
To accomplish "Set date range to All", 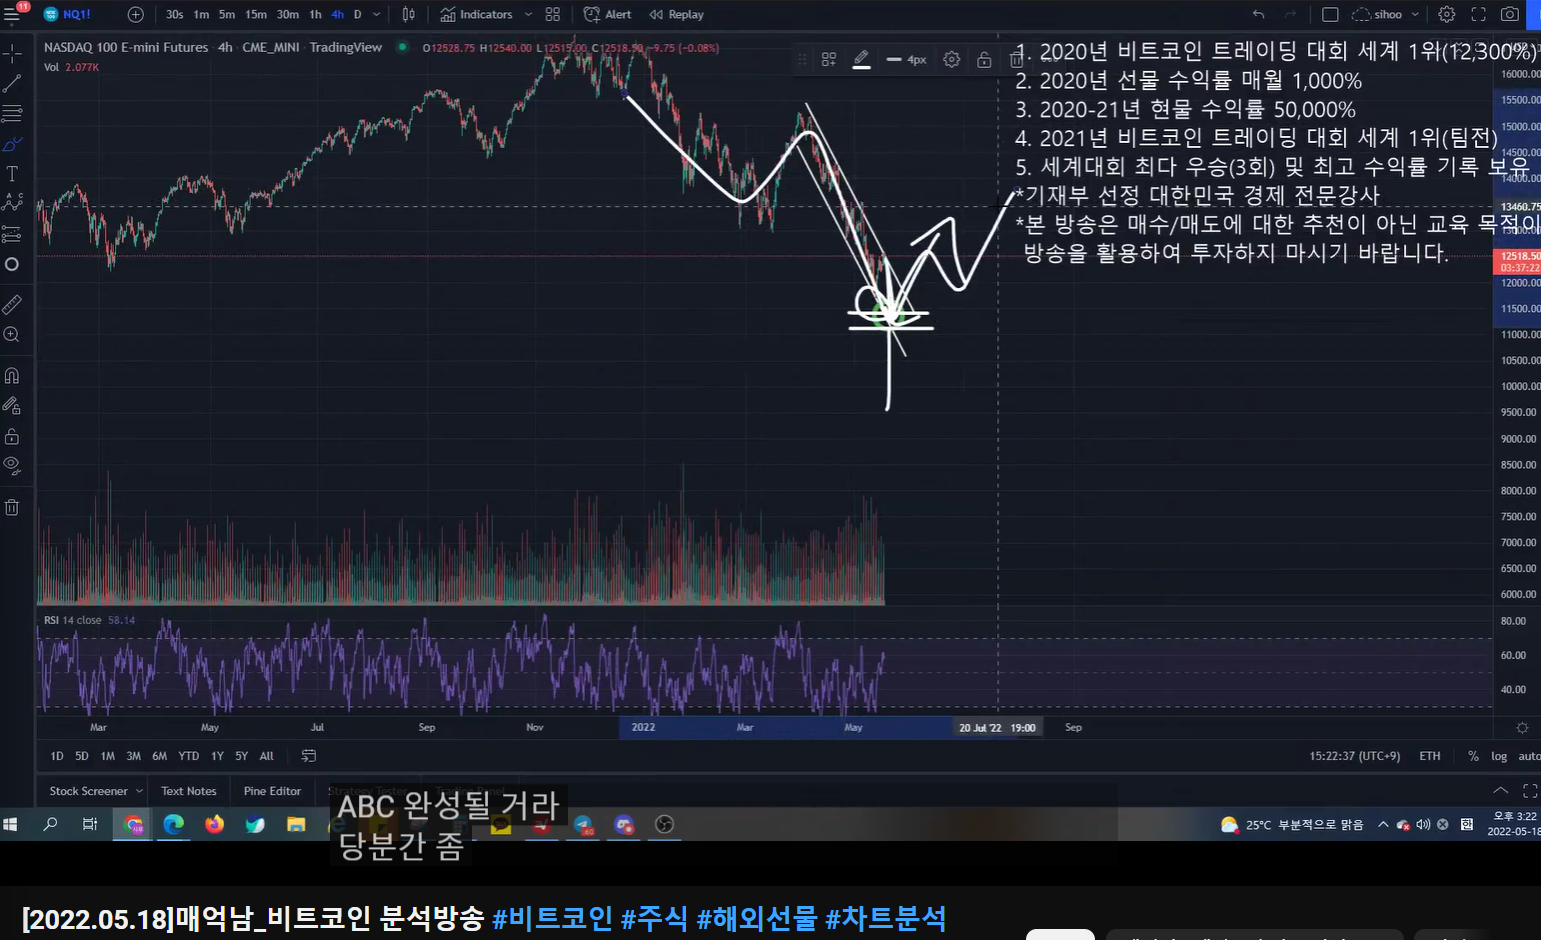I will 267,756.
